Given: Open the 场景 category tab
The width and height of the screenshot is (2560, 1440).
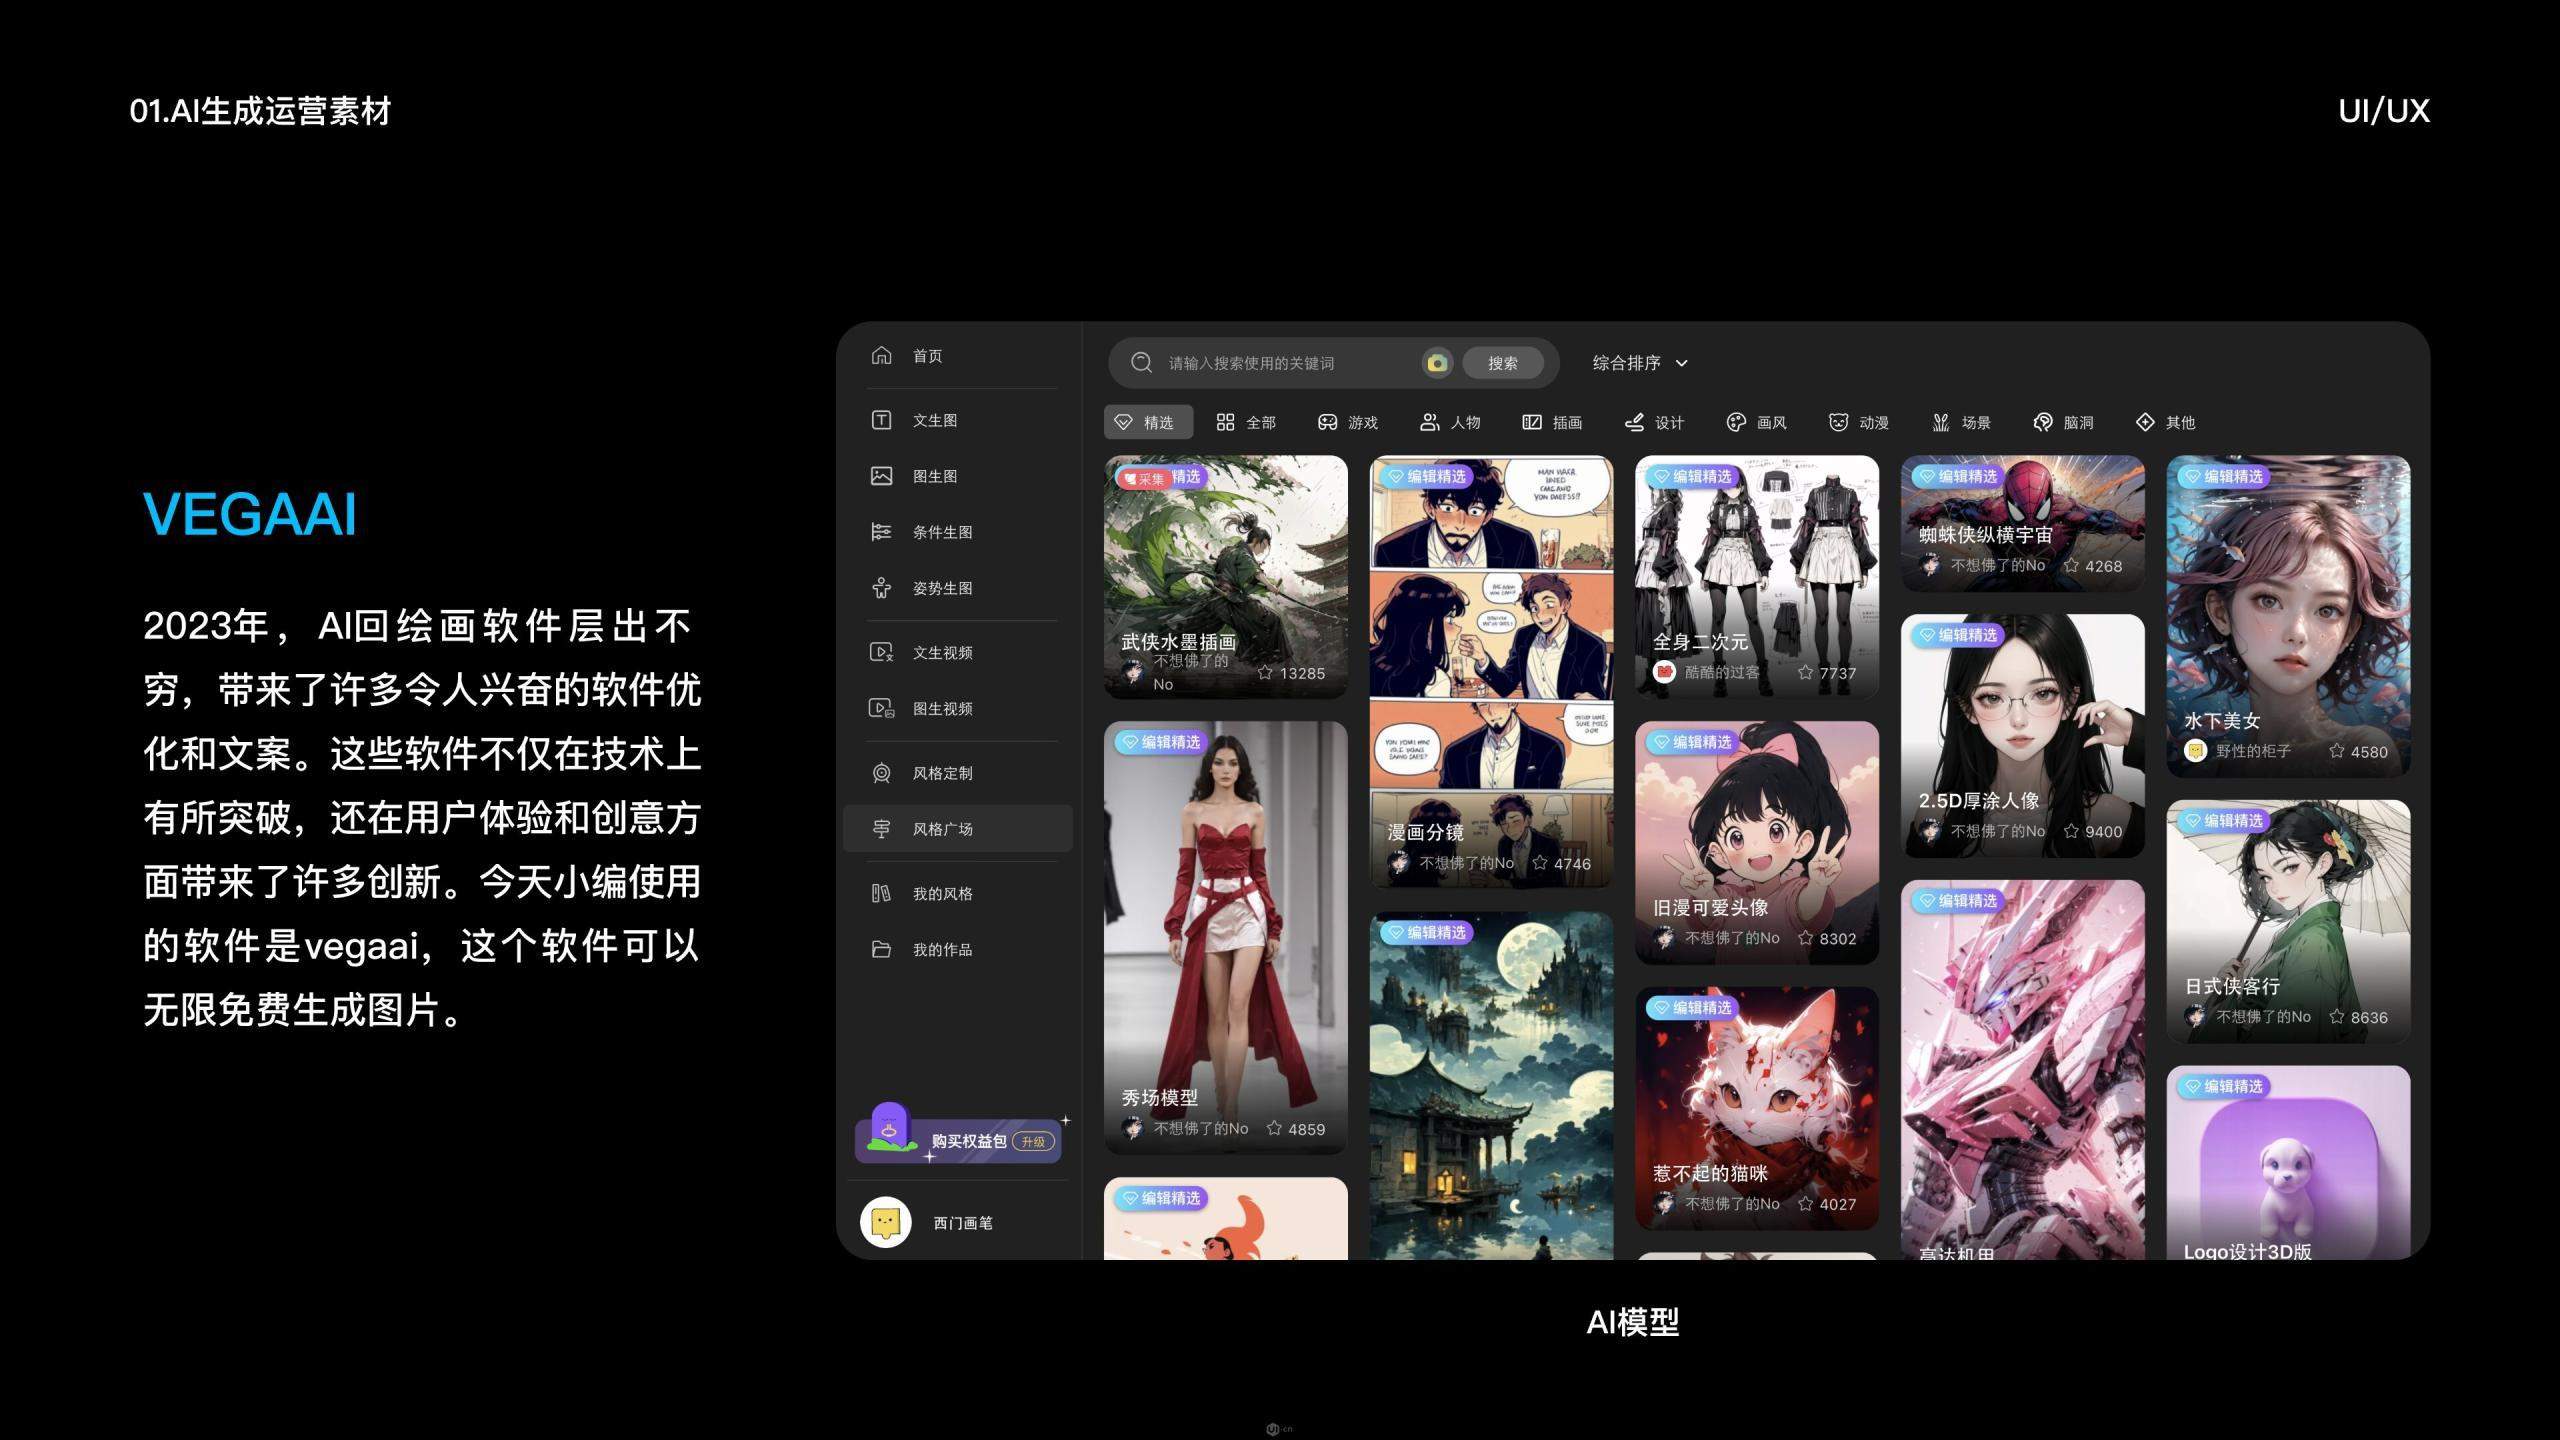Looking at the screenshot, I should pyautogui.click(x=1960, y=422).
